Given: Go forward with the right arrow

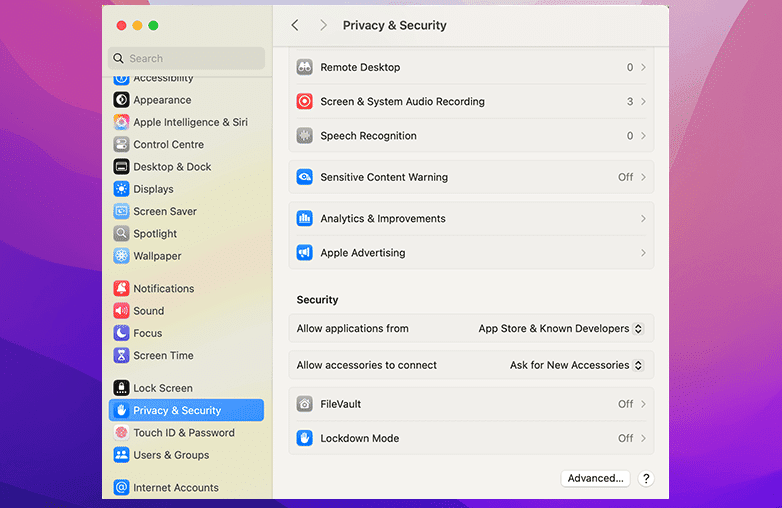Looking at the screenshot, I should coord(323,25).
